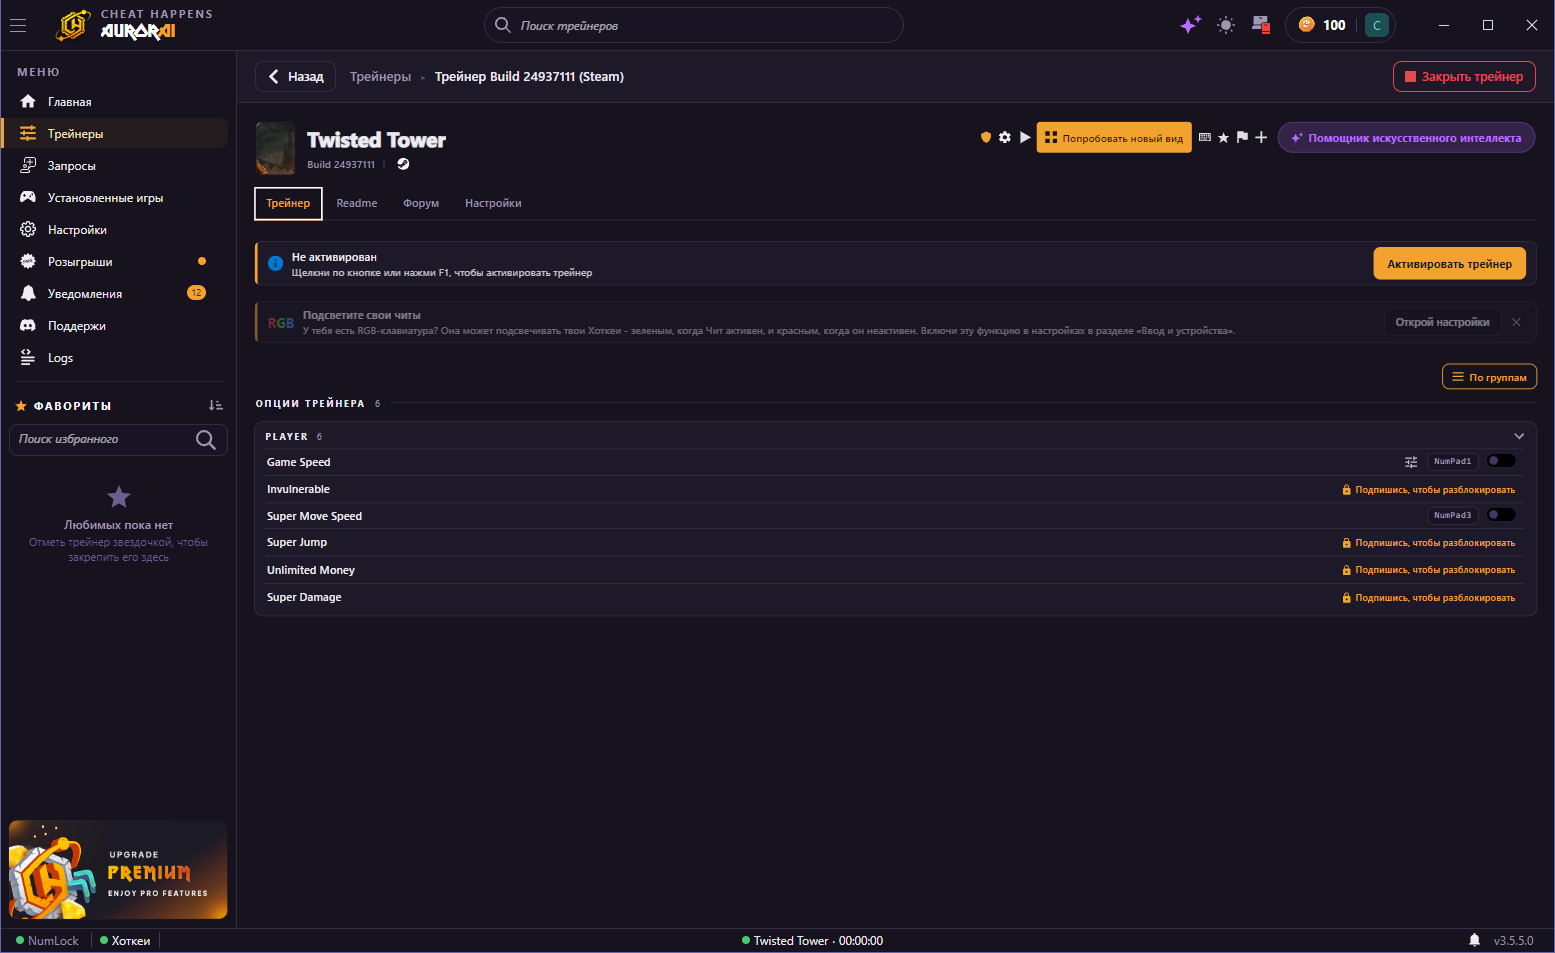Click the Steam platform icon

pos(403,164)
